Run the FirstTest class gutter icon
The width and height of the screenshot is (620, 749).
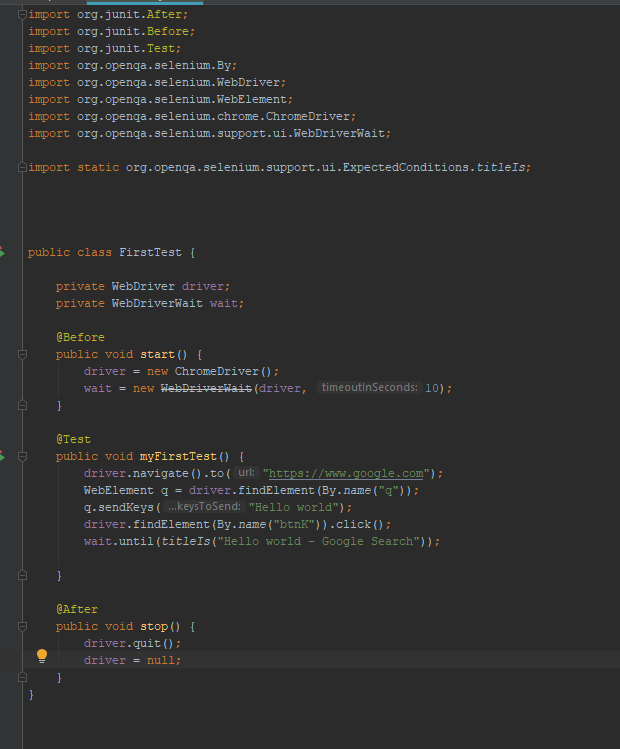[x=2, y=252]
